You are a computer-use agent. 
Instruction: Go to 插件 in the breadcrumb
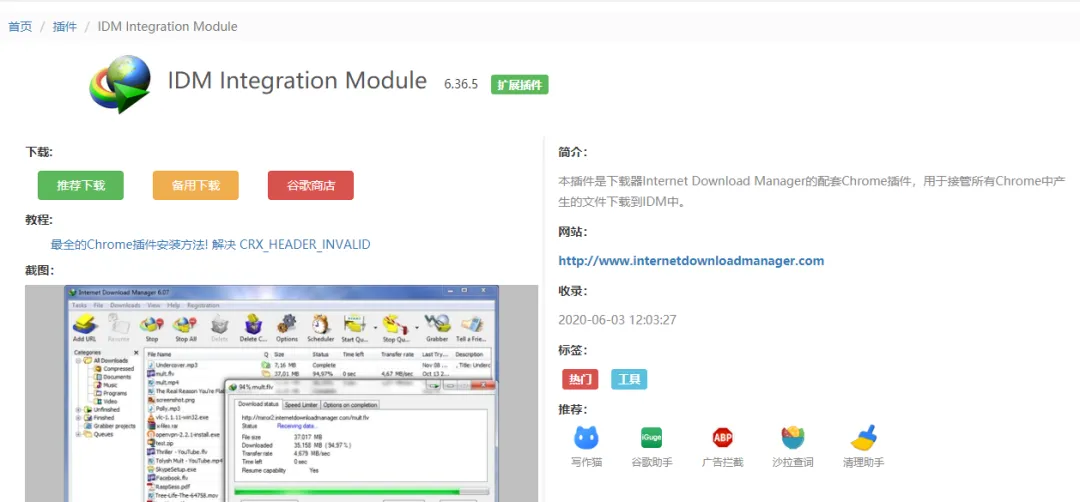tap(65, 27)
